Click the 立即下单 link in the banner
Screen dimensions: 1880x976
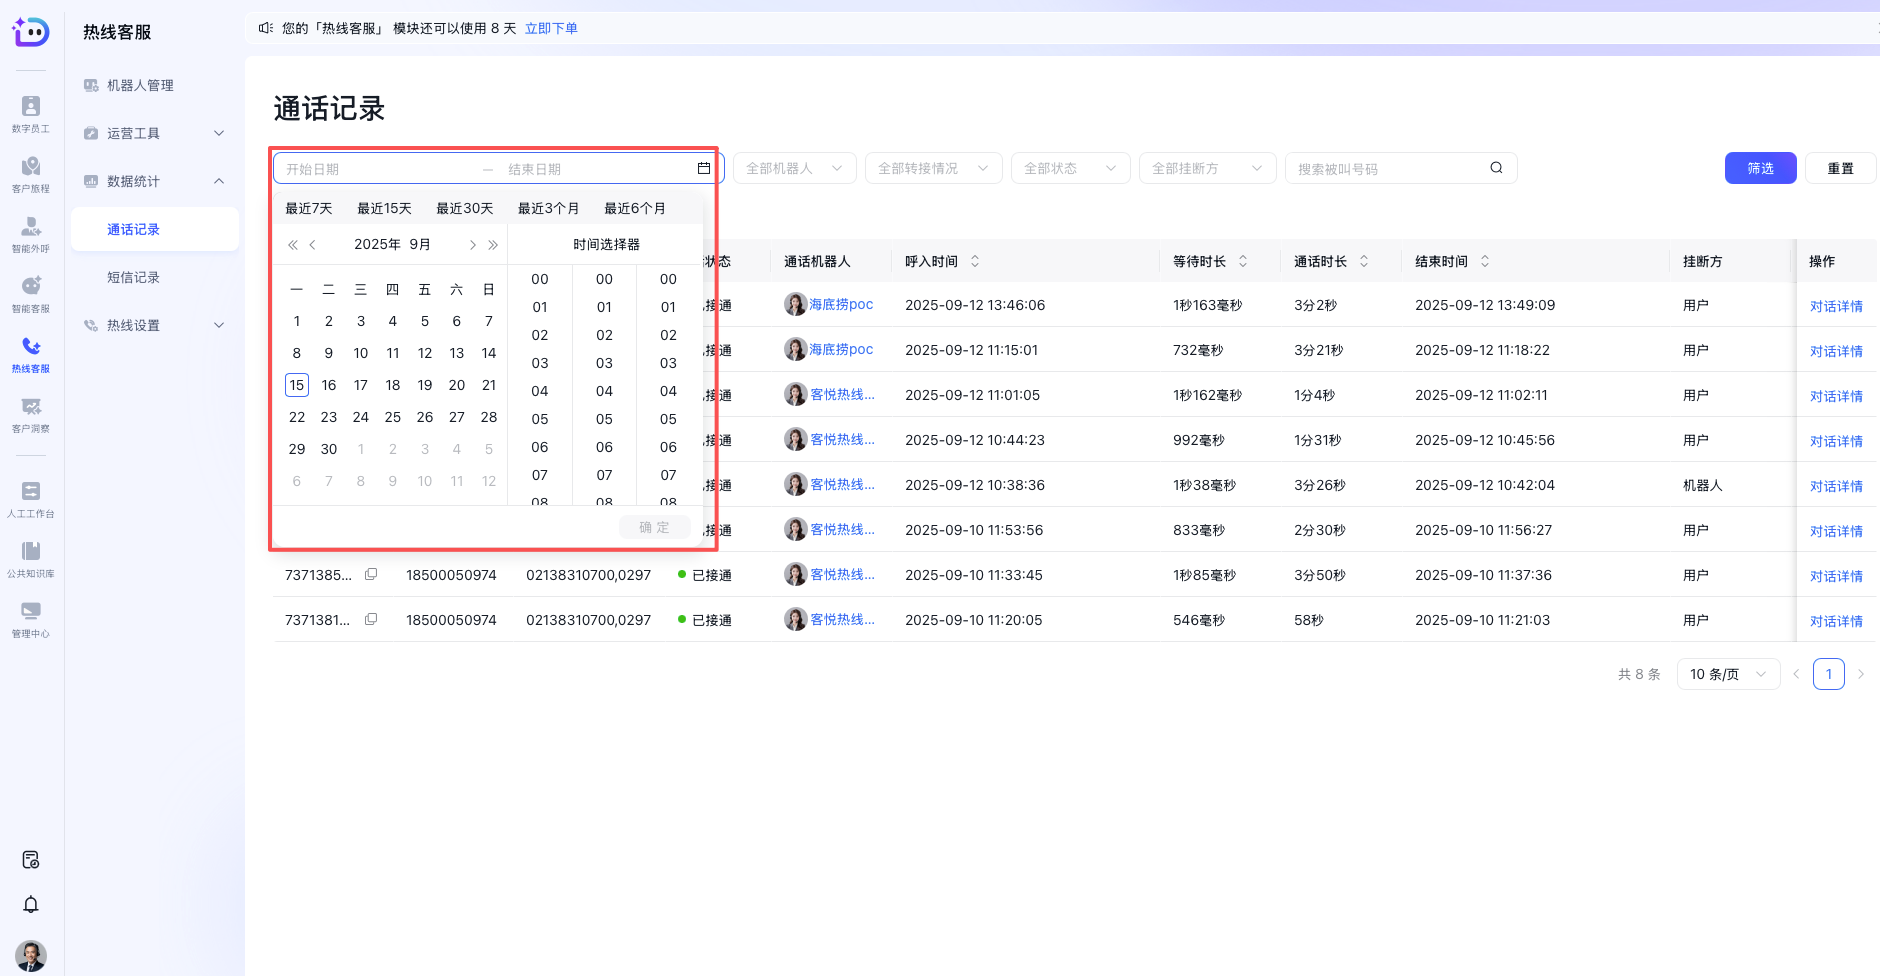pos(551,28)
